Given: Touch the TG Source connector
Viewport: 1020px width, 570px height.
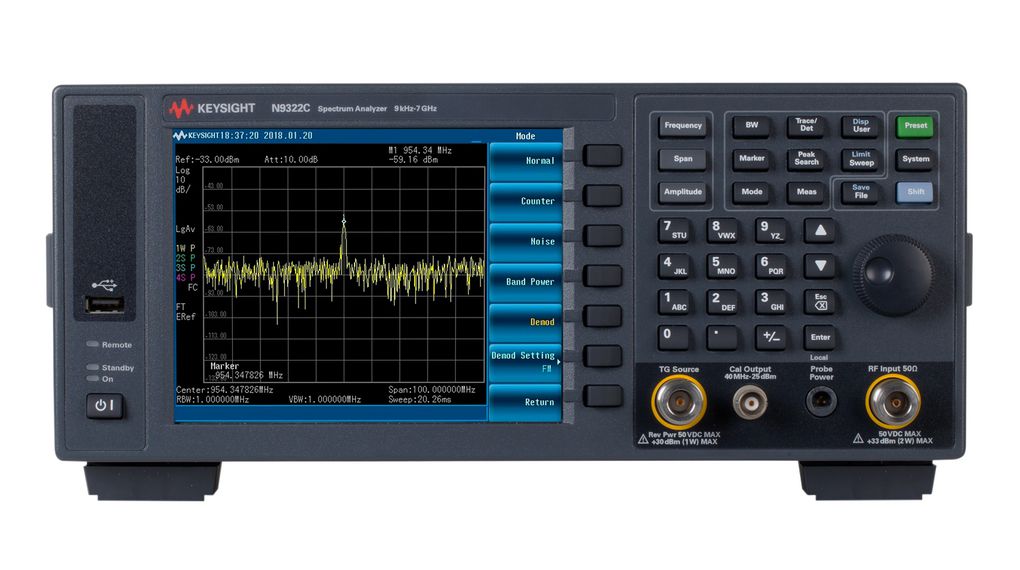Looking at the screenshot, I should pyautogui.click(x=680, y=401).
